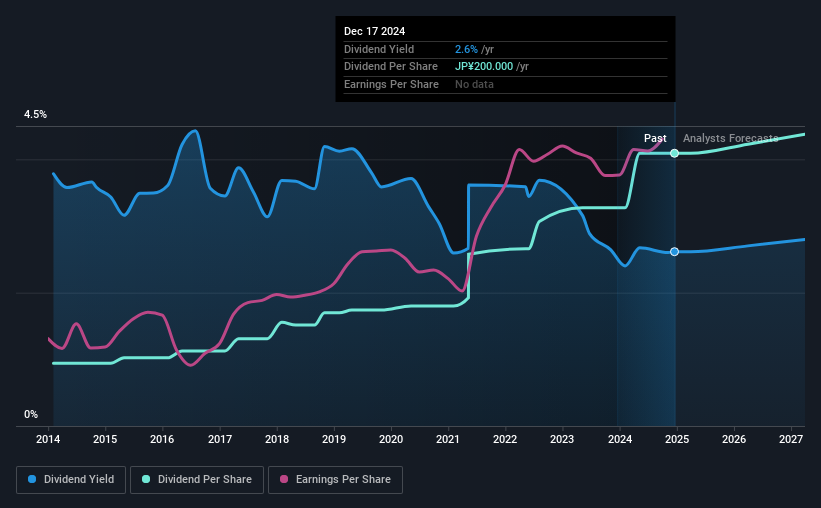Click the 2019 x-axis label
Screen dimensions: 821x508
334,439
